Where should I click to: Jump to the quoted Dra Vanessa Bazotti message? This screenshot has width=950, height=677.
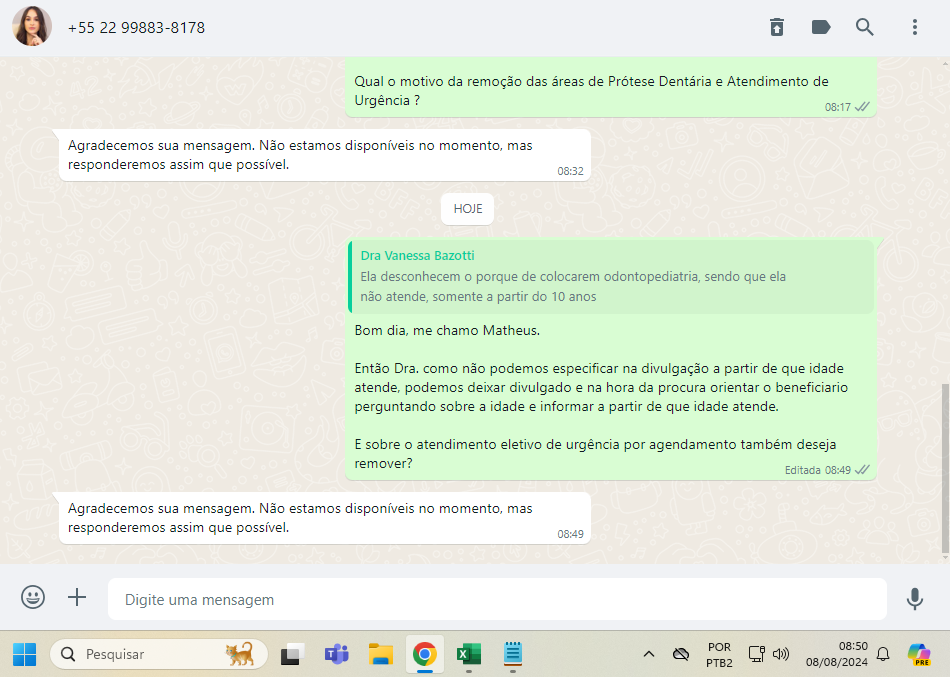point(612,277)
